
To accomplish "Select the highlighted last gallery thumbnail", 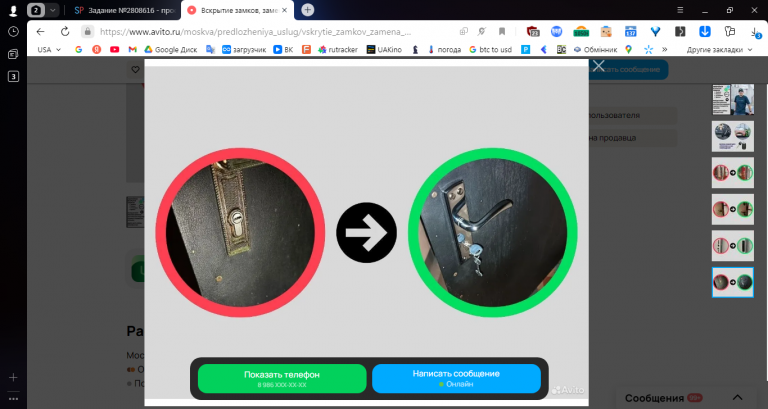I will point(733,282).
